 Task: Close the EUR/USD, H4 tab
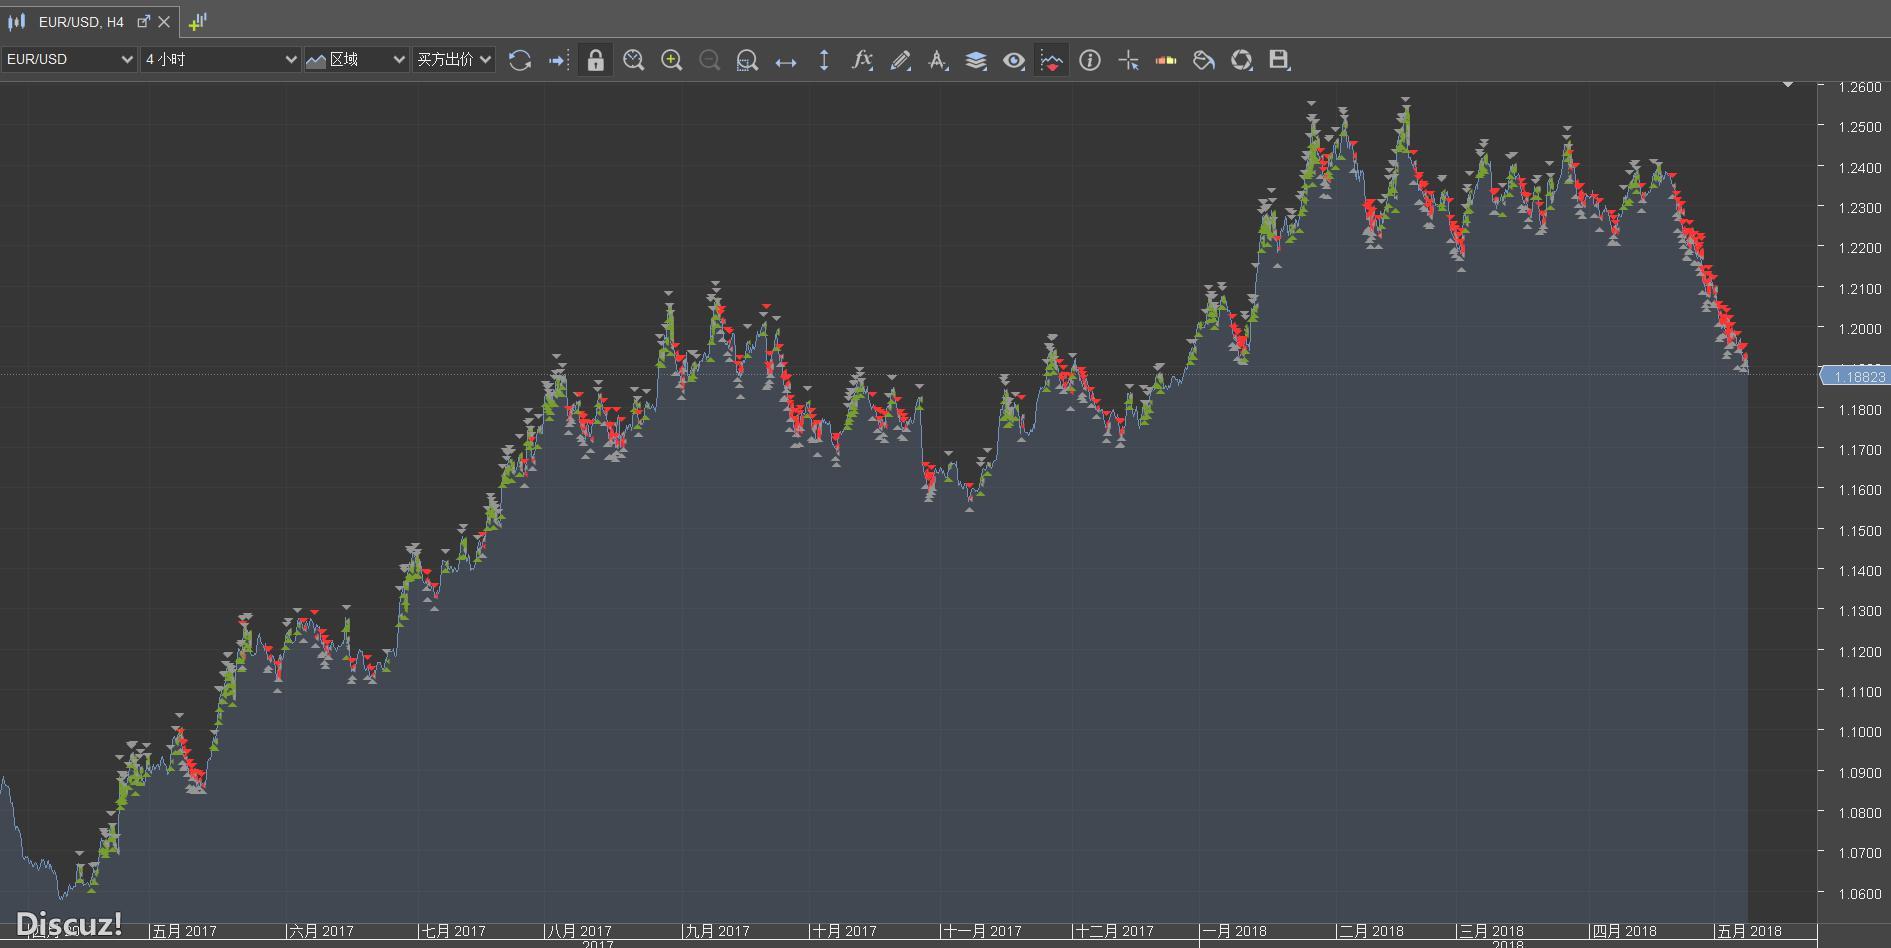164,21
